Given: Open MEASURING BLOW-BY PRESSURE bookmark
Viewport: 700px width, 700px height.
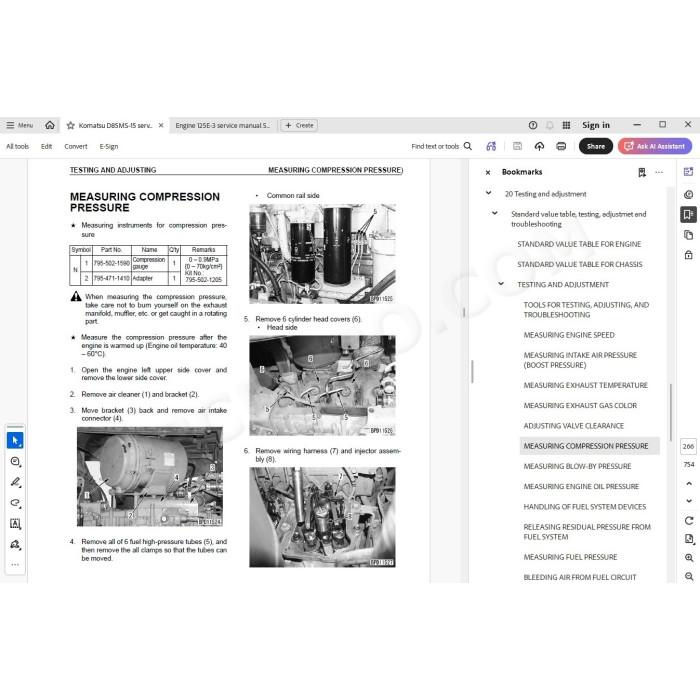Looking at the screenshot, I should [577, 466].
